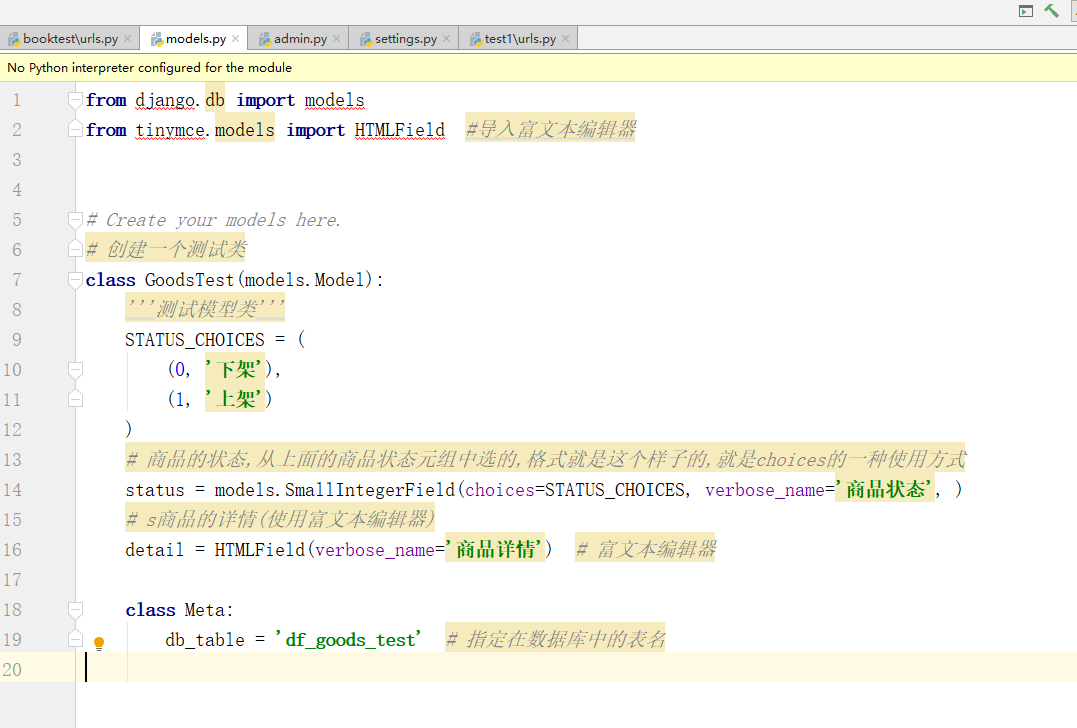Click the '#导入富文本编辑器' comment on line 2
The height and width of the screenshot is (728, 1077).
(550, 129)
